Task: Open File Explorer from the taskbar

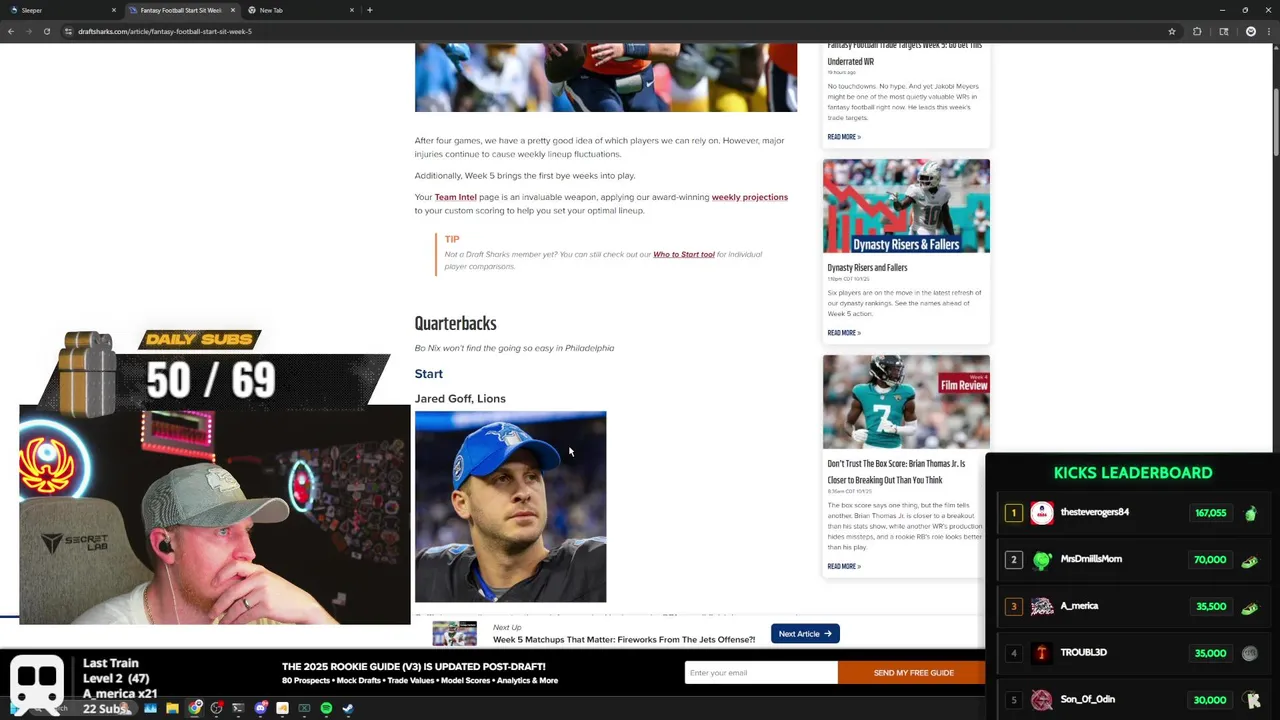Action: (x=172, y=708)
